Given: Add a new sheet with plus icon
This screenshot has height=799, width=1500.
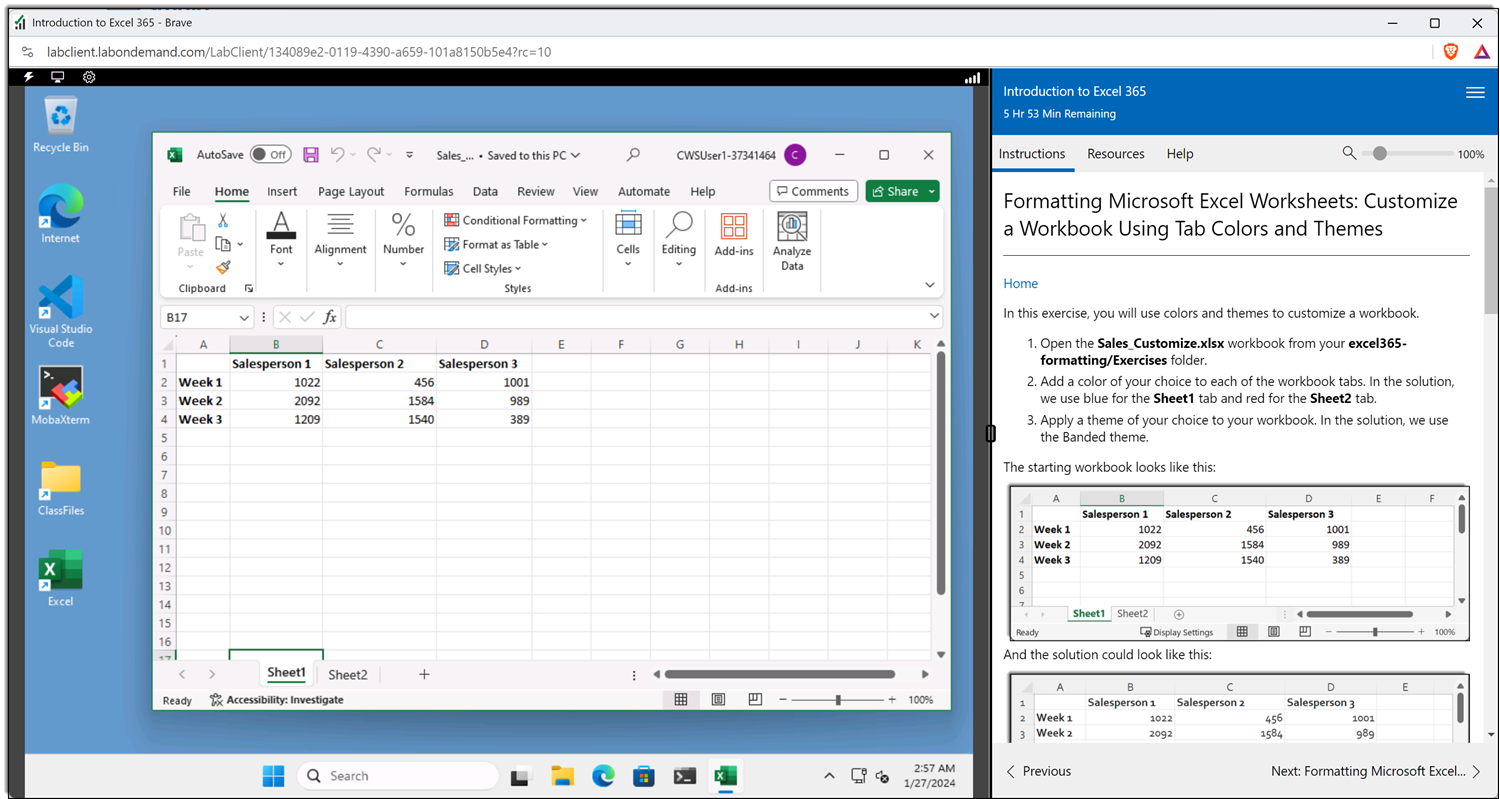Looking at the screenshot, I should click(424, 674).
